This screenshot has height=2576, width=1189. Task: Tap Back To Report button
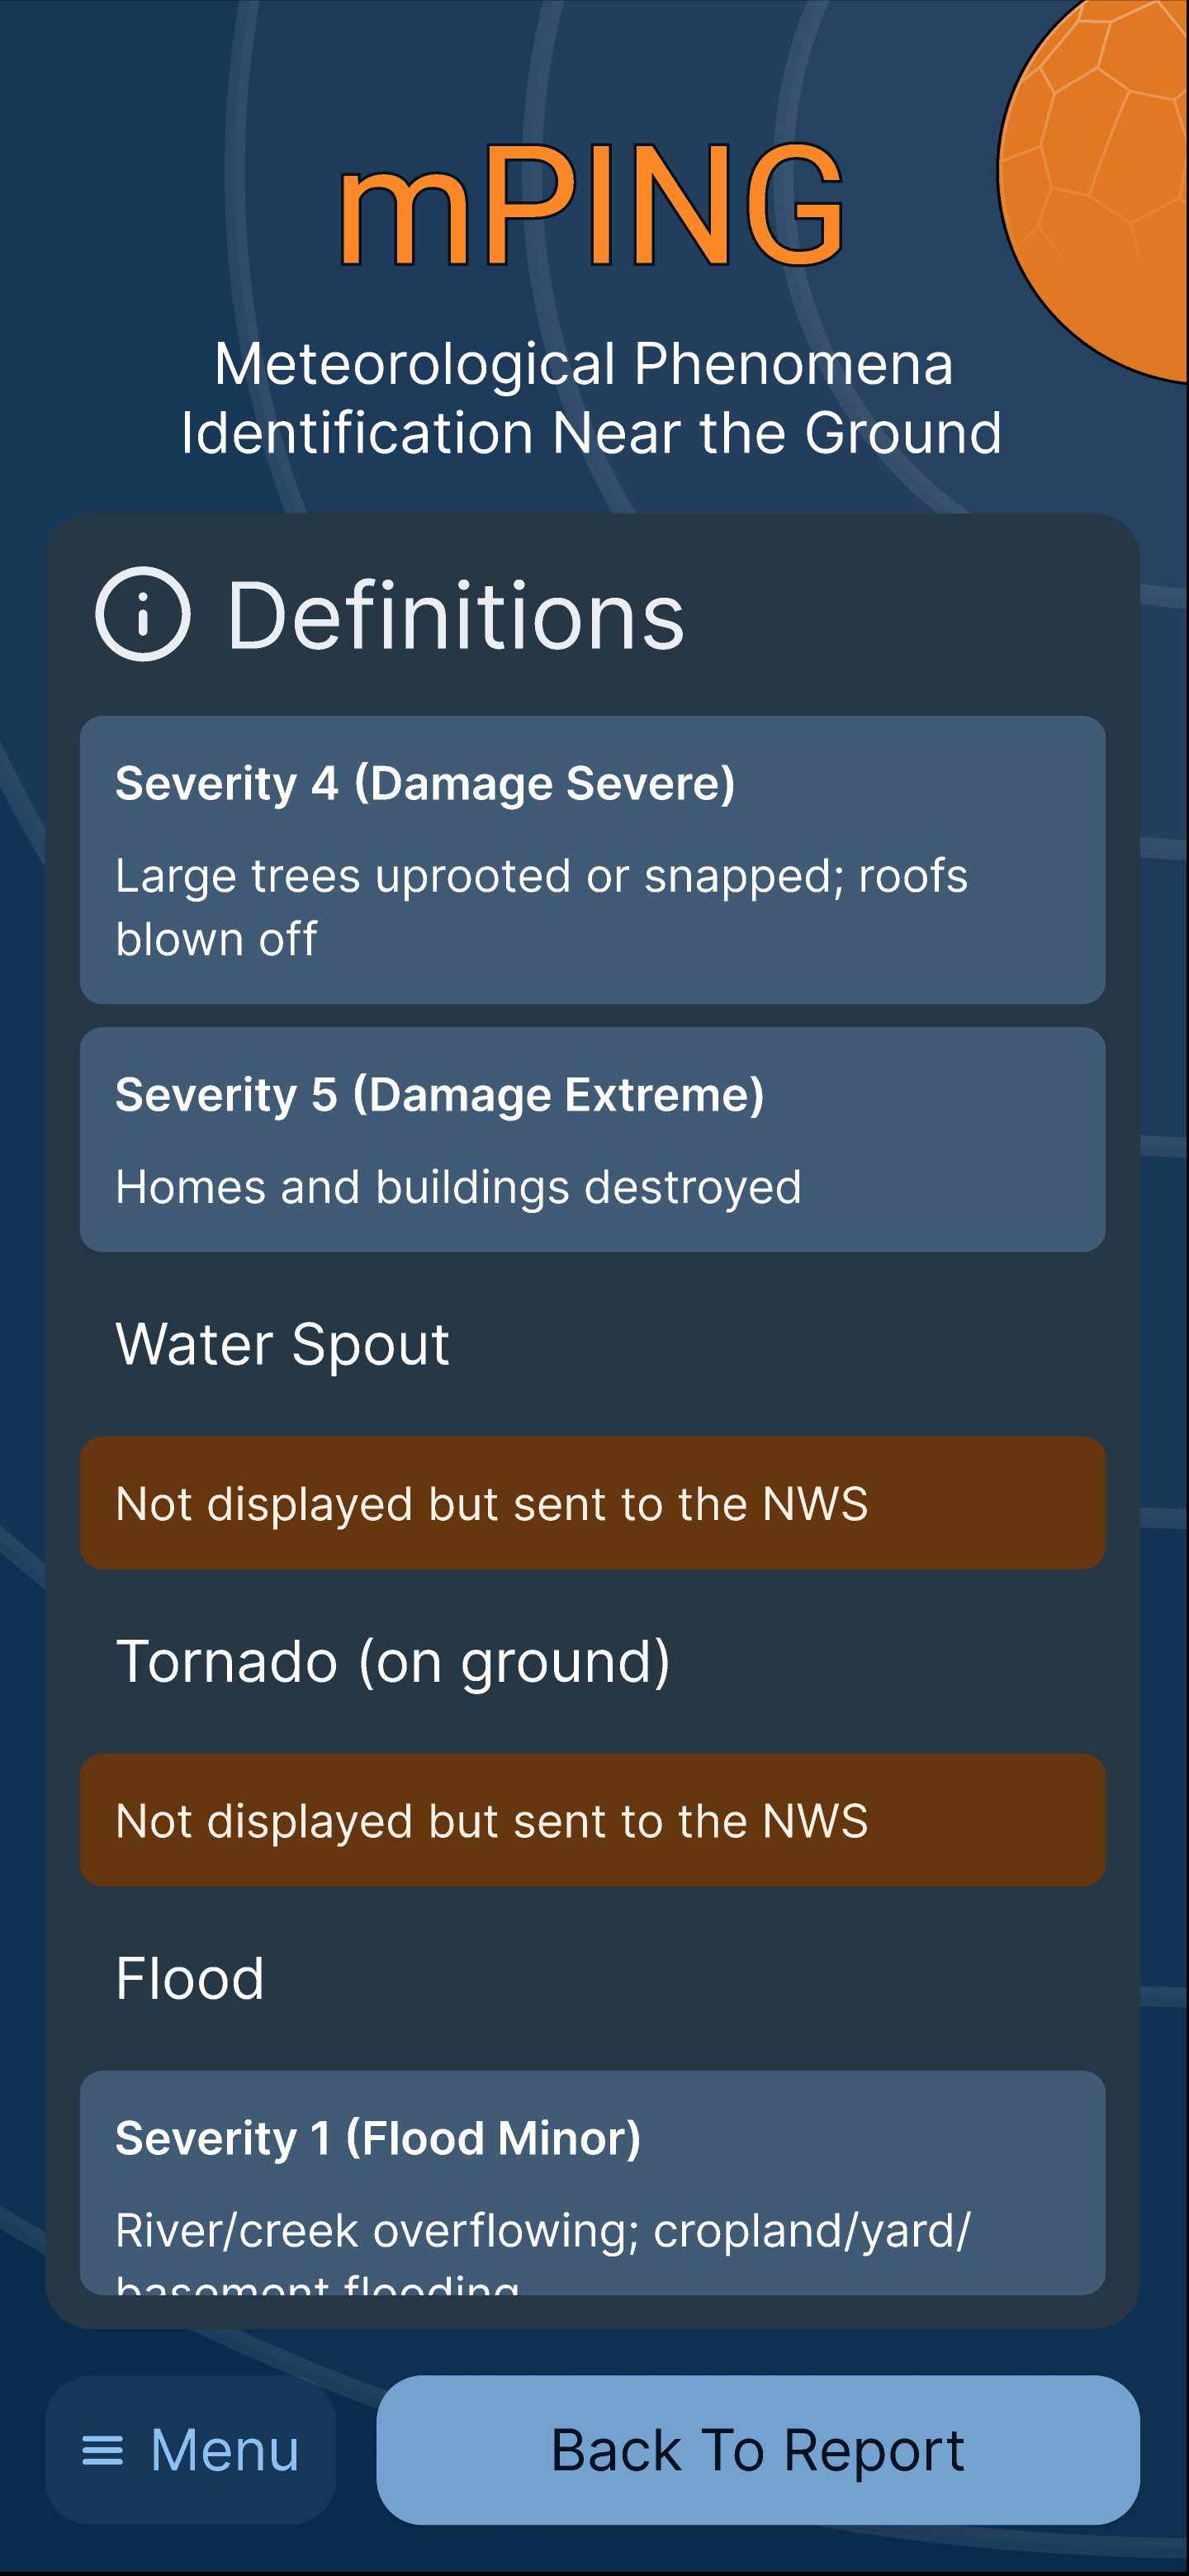758,2450
